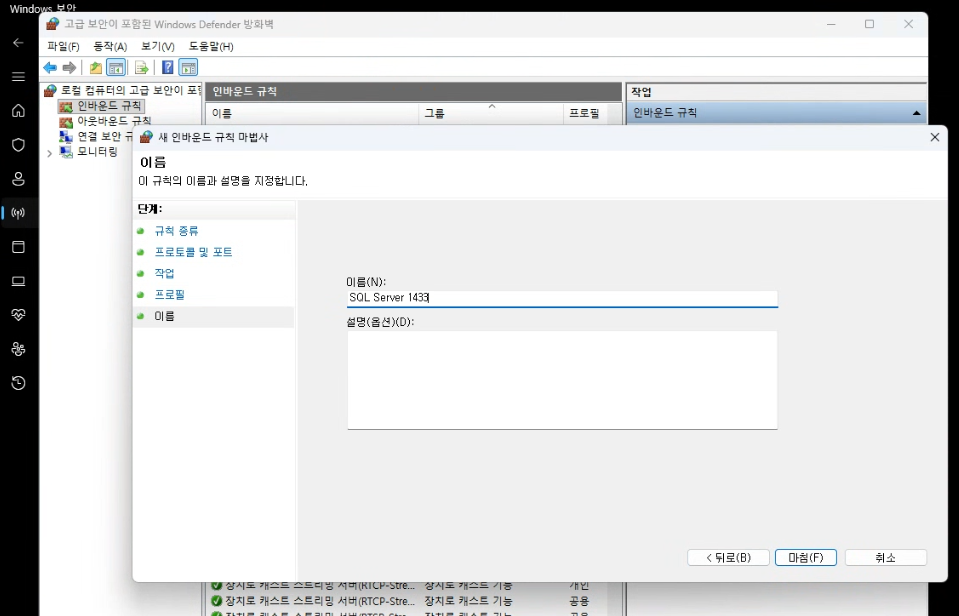This screenshot has width=959, height=616.
Task: Select the 이름 step in wizard
Action: tap(165, 316)
